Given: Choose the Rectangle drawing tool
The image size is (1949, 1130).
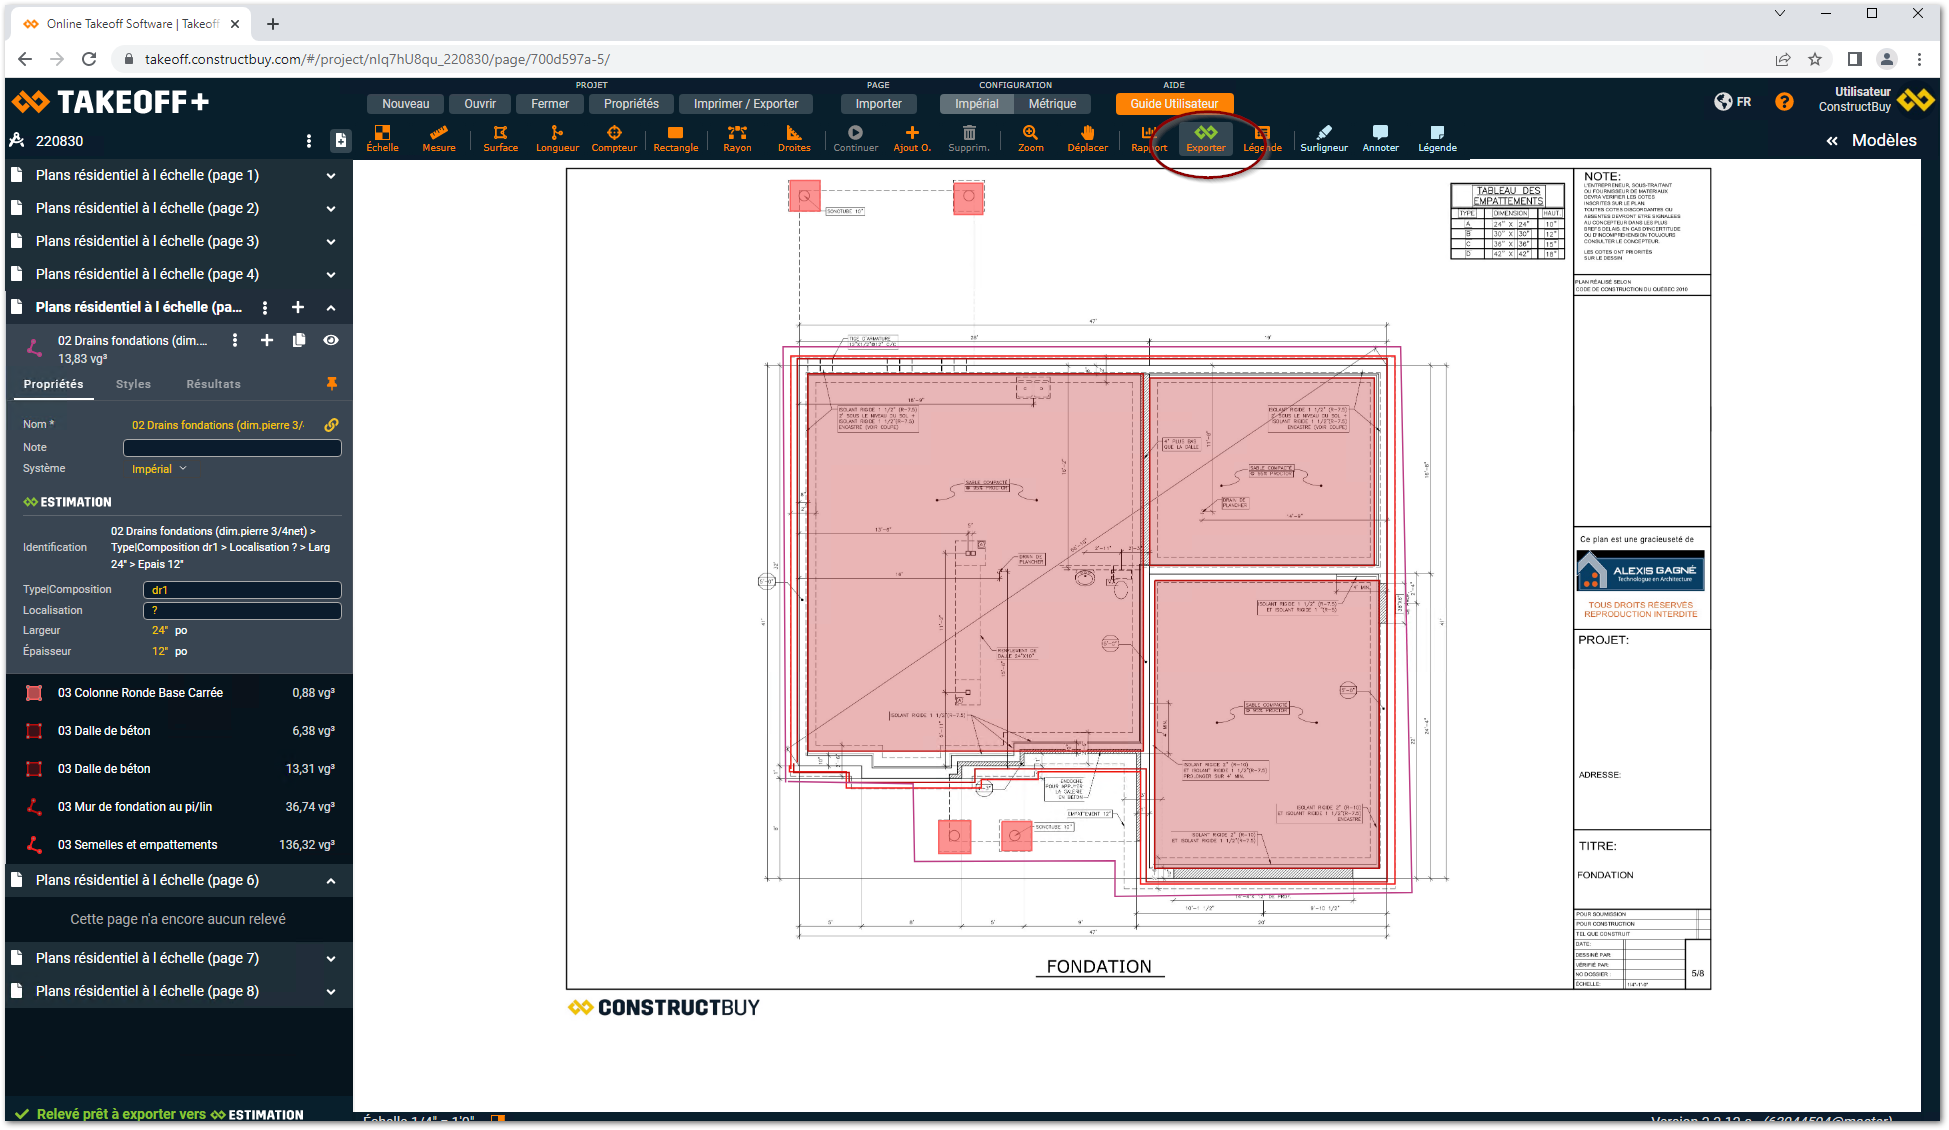Looking at the screenshot, I should pyautogui.click(x=675, y=138).
